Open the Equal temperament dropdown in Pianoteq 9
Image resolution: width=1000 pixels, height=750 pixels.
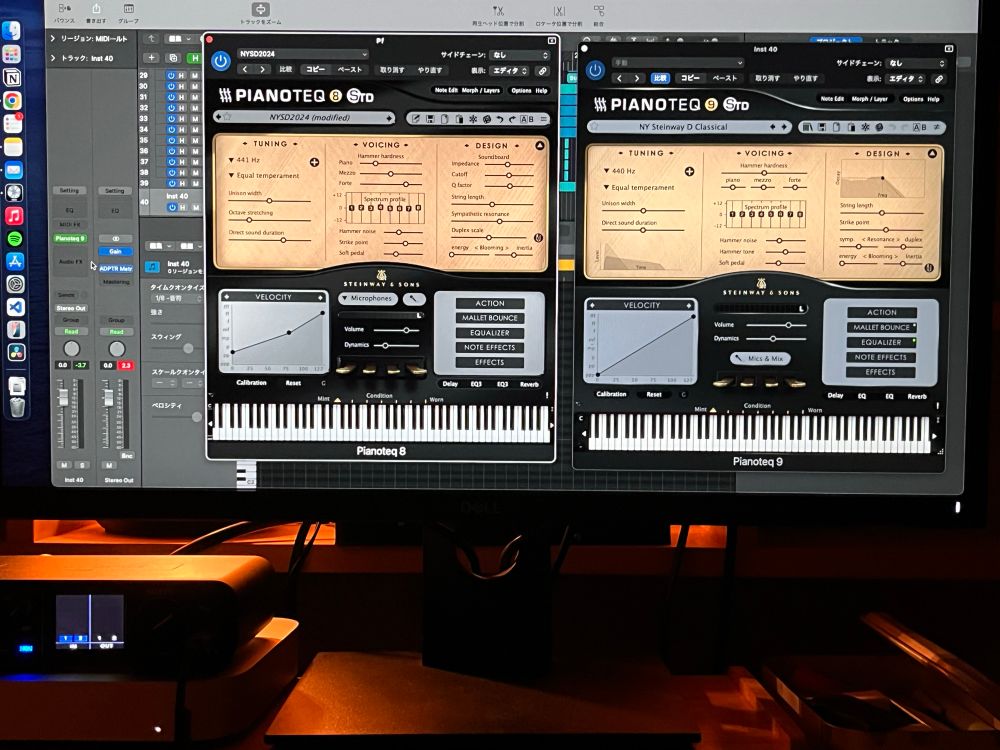[638, 188]
